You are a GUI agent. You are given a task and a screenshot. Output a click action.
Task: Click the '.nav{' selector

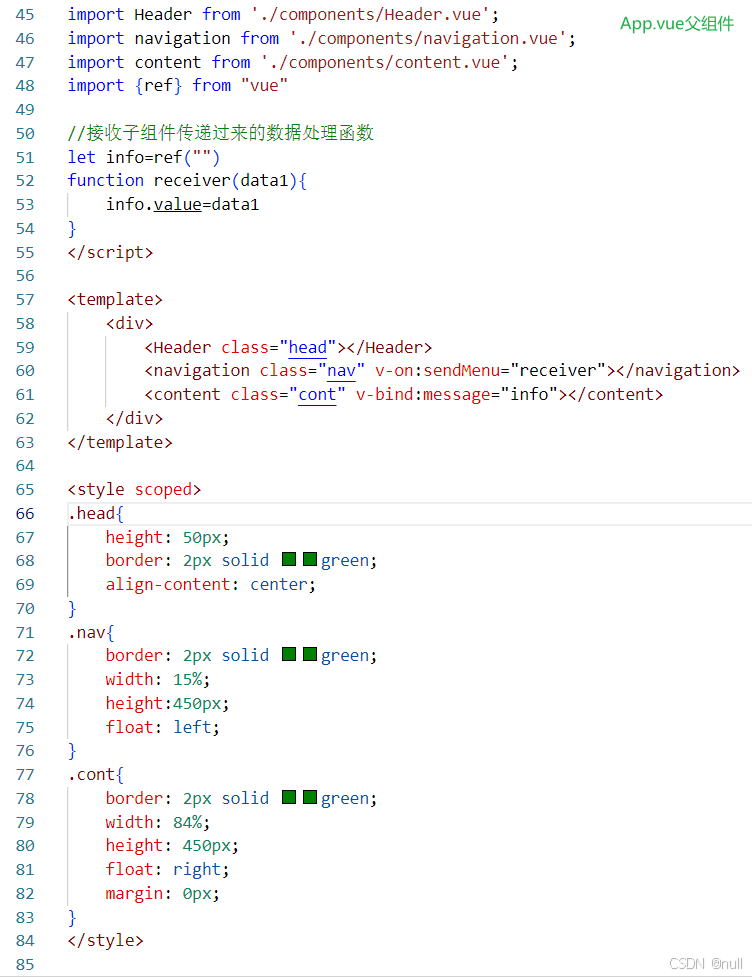pyautogui.click(x=91, y=632)
